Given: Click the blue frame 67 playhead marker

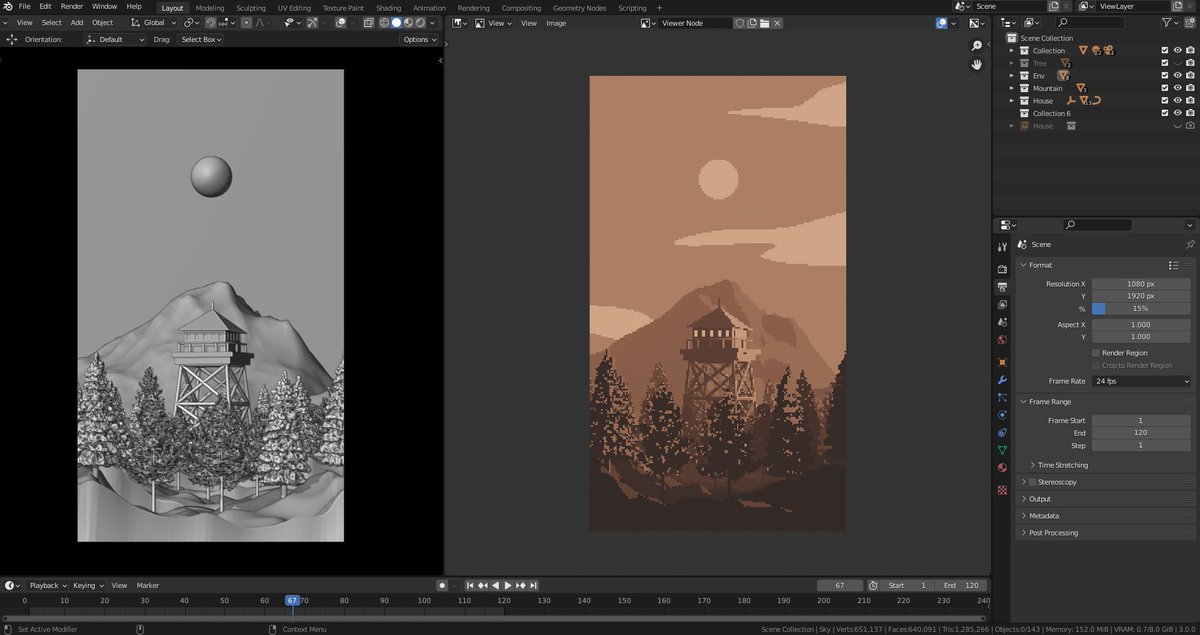Looking at the screenshot, I should click(x=292, y=600).
